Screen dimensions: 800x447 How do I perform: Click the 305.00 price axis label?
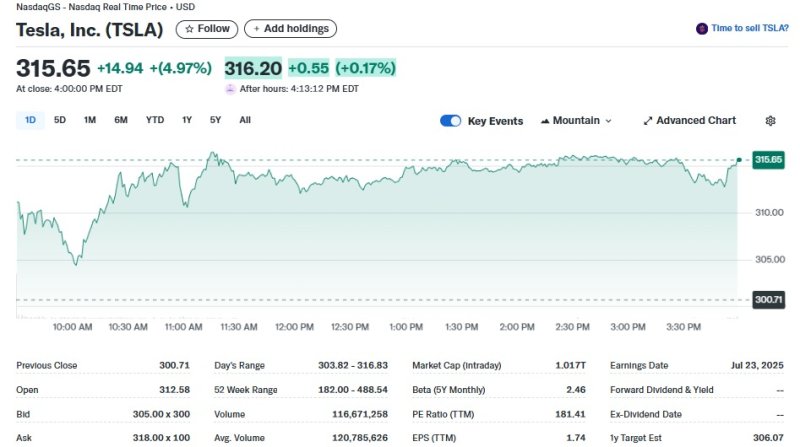(x=770, y=260)
